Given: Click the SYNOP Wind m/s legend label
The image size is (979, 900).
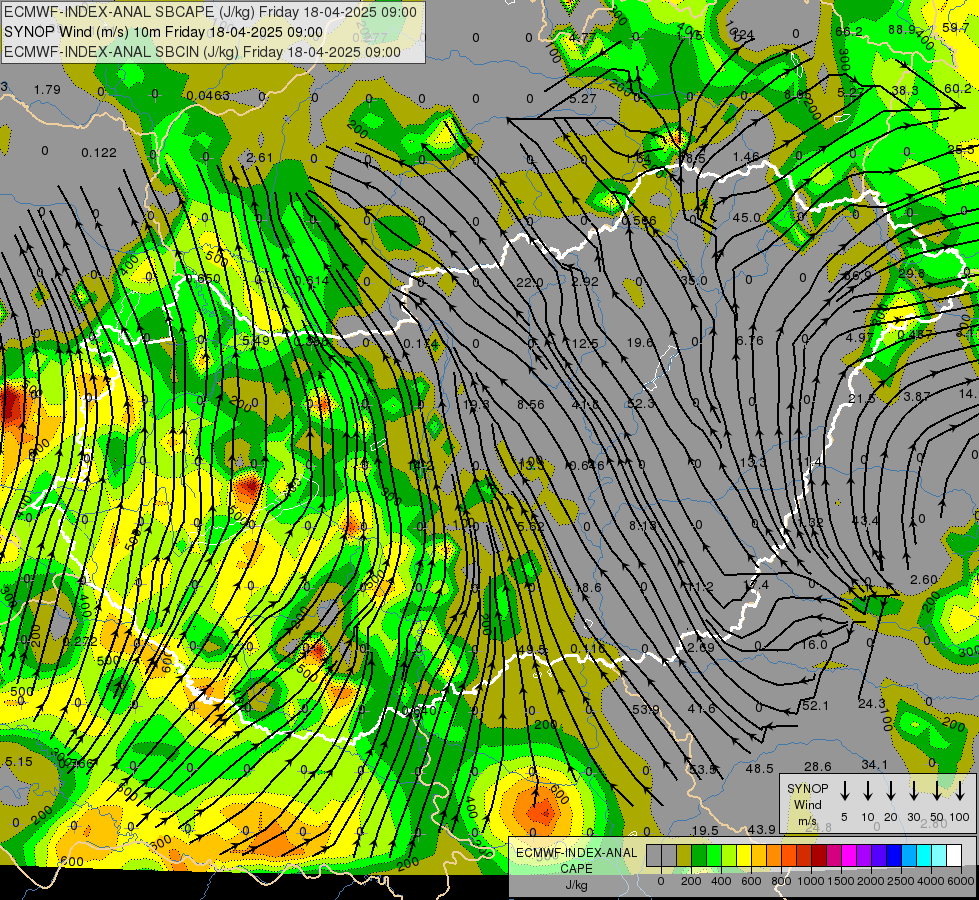Looking at the screenshot, I should 807,805.
